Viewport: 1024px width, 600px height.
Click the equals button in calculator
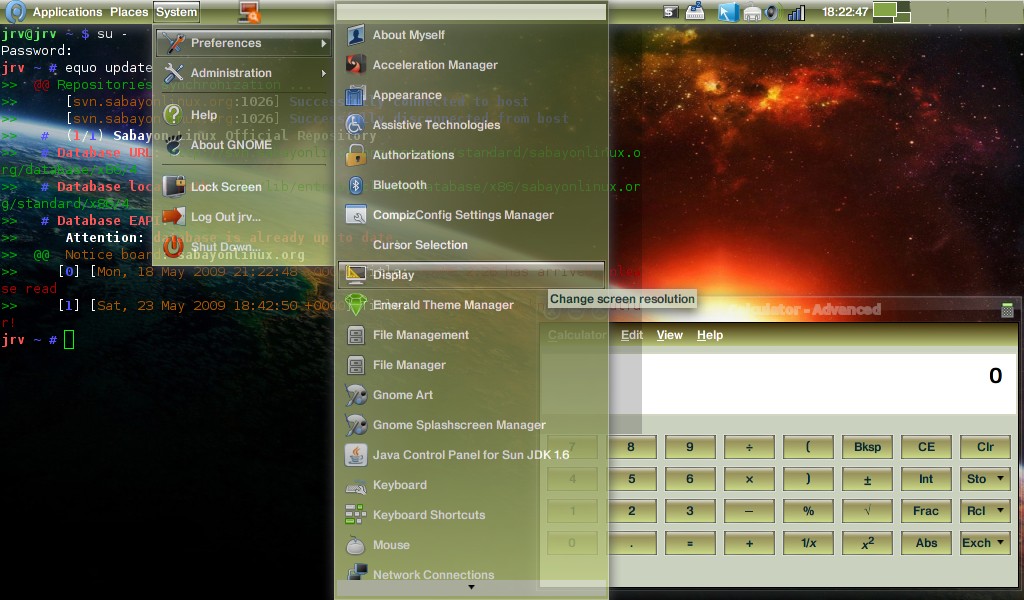click(x=690, y=543)
